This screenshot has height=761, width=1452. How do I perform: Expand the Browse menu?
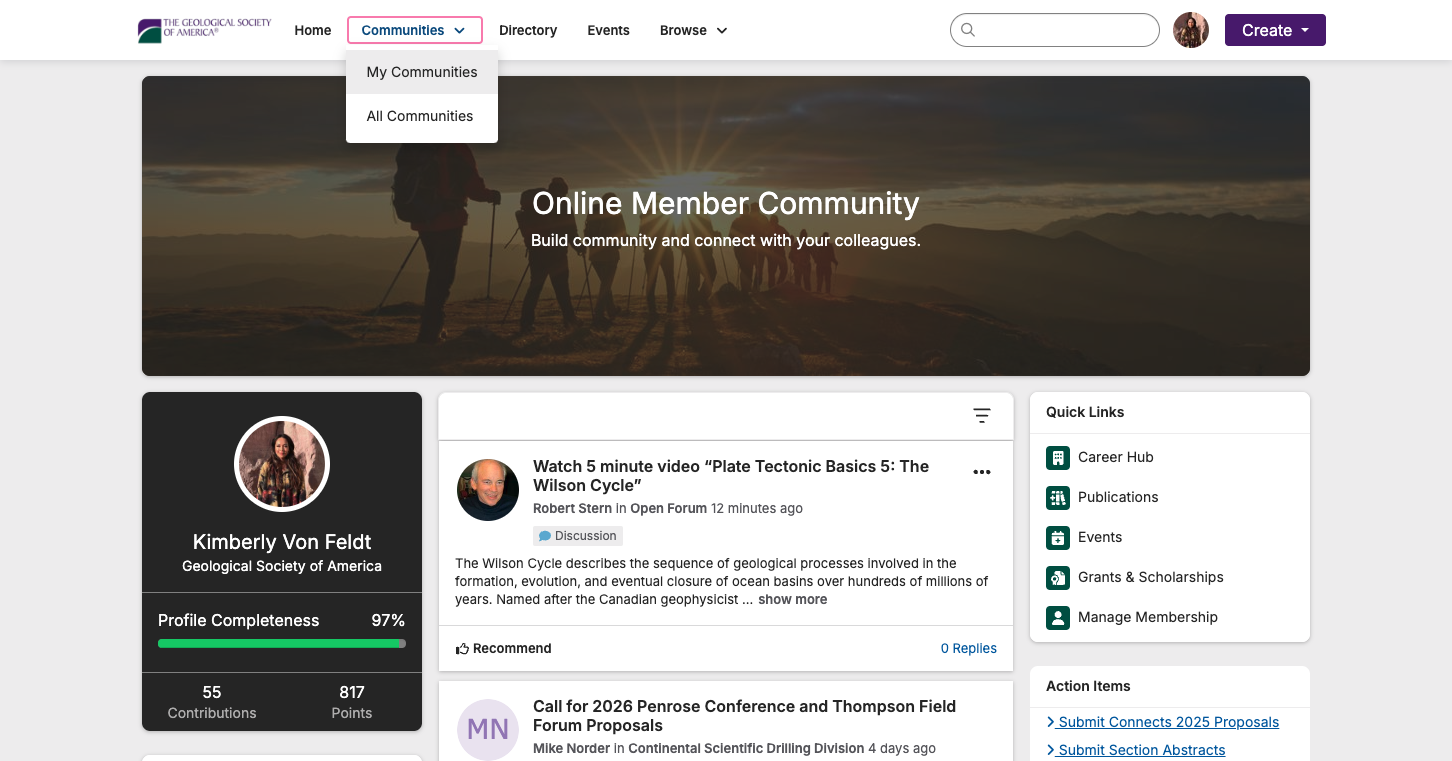pyautogui.click(x=693, y=30)
